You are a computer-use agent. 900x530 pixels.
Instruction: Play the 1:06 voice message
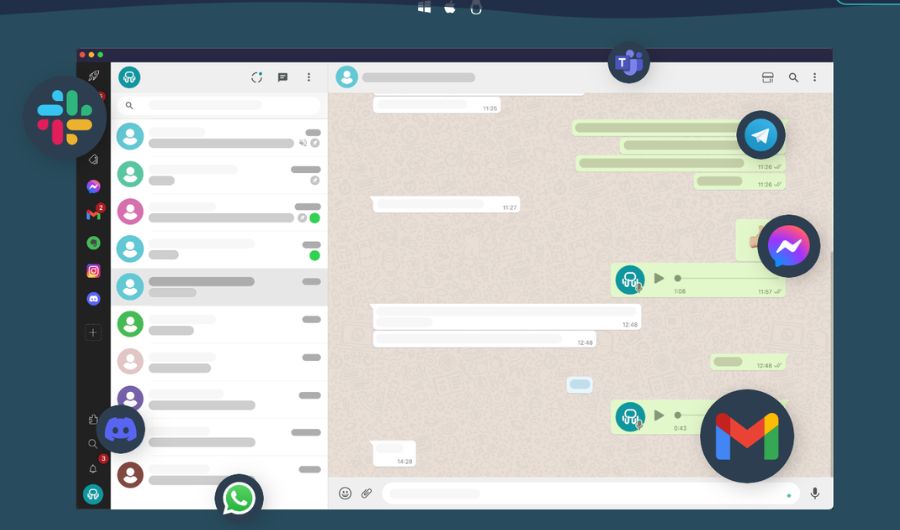[659, 278]
